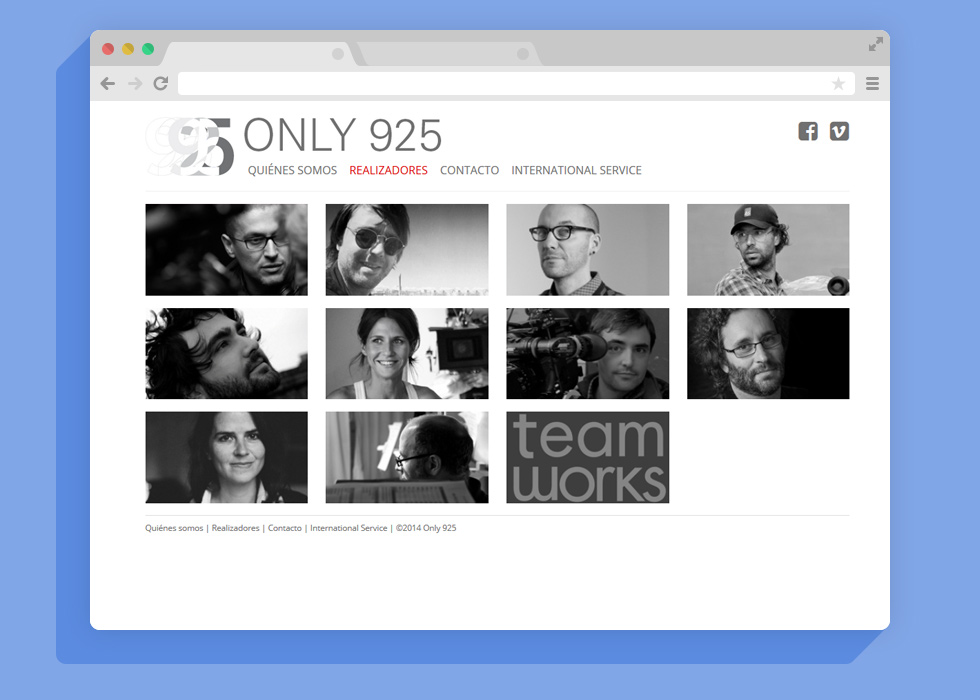Click the footer Quiénes somos link

coord(174,528)
